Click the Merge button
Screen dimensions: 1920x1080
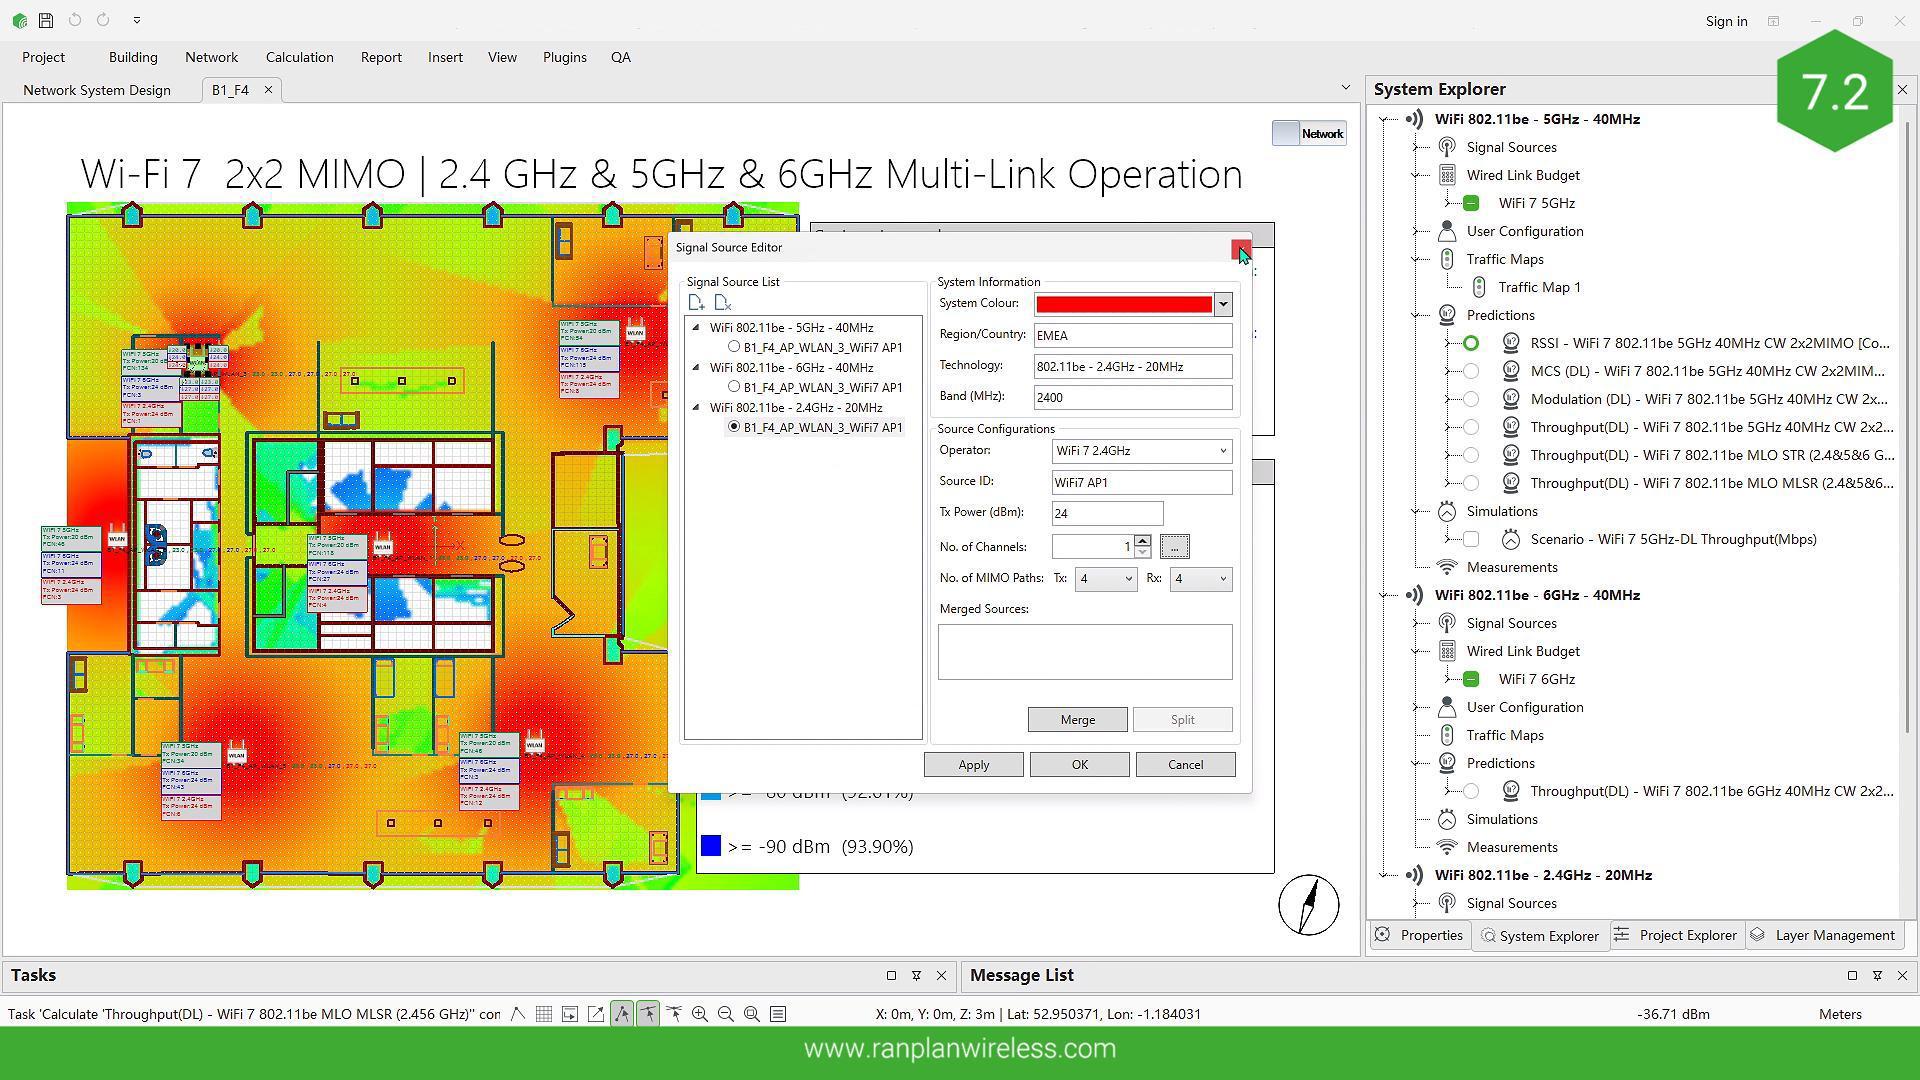(x=1078, y=720)
